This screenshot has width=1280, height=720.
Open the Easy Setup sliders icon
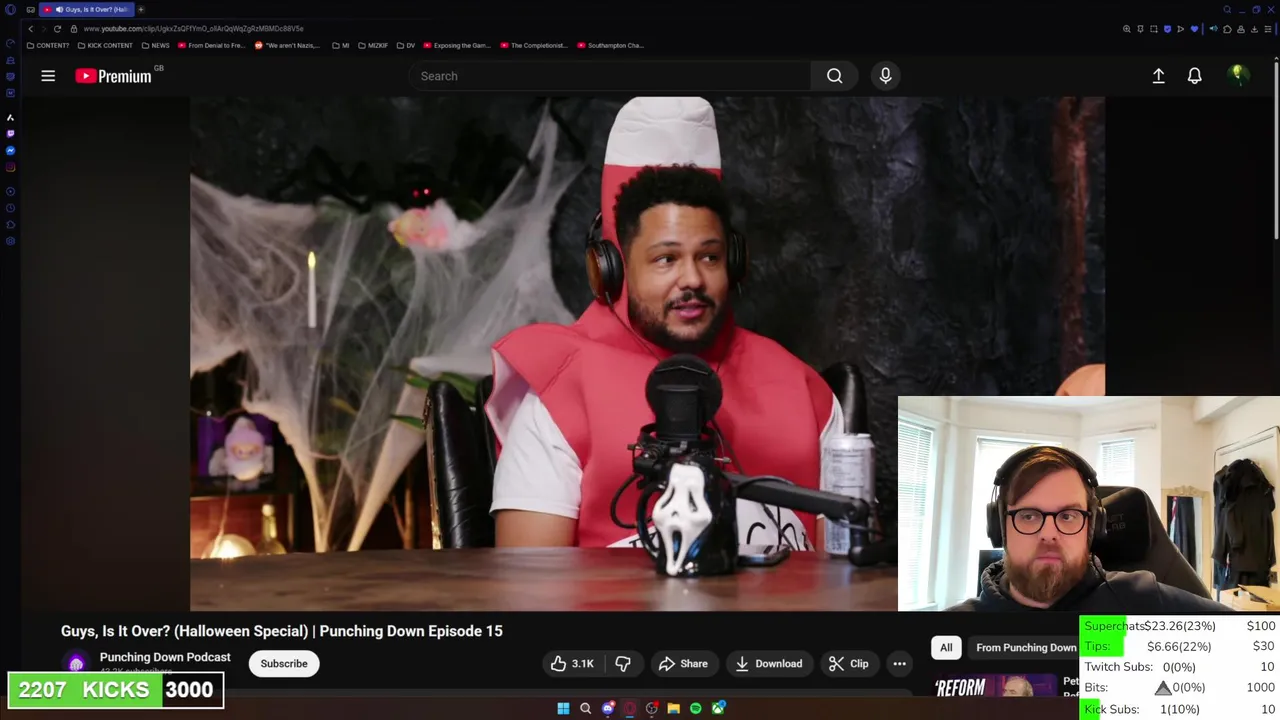coord(1268,29)
